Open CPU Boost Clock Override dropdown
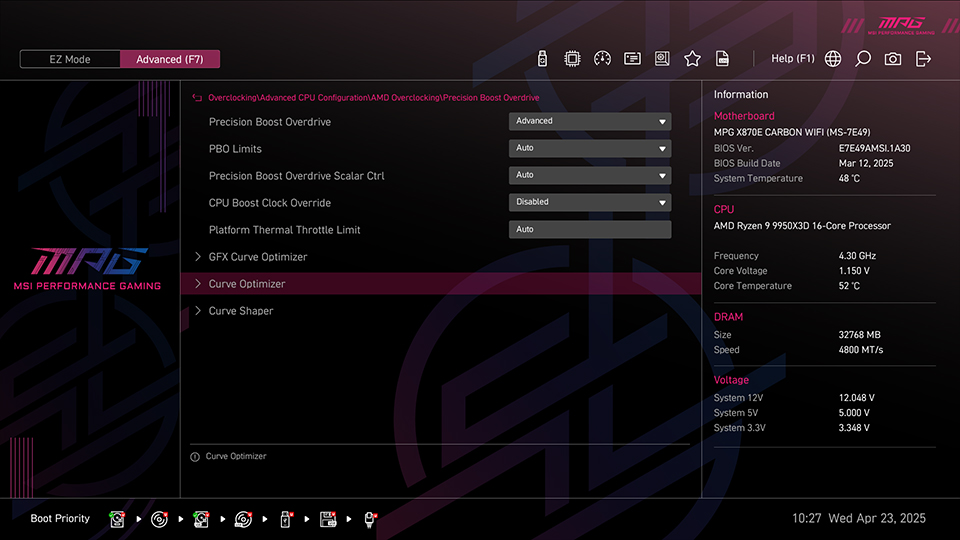This screenshot has height=540, width=960. click(x=590, y=202)
